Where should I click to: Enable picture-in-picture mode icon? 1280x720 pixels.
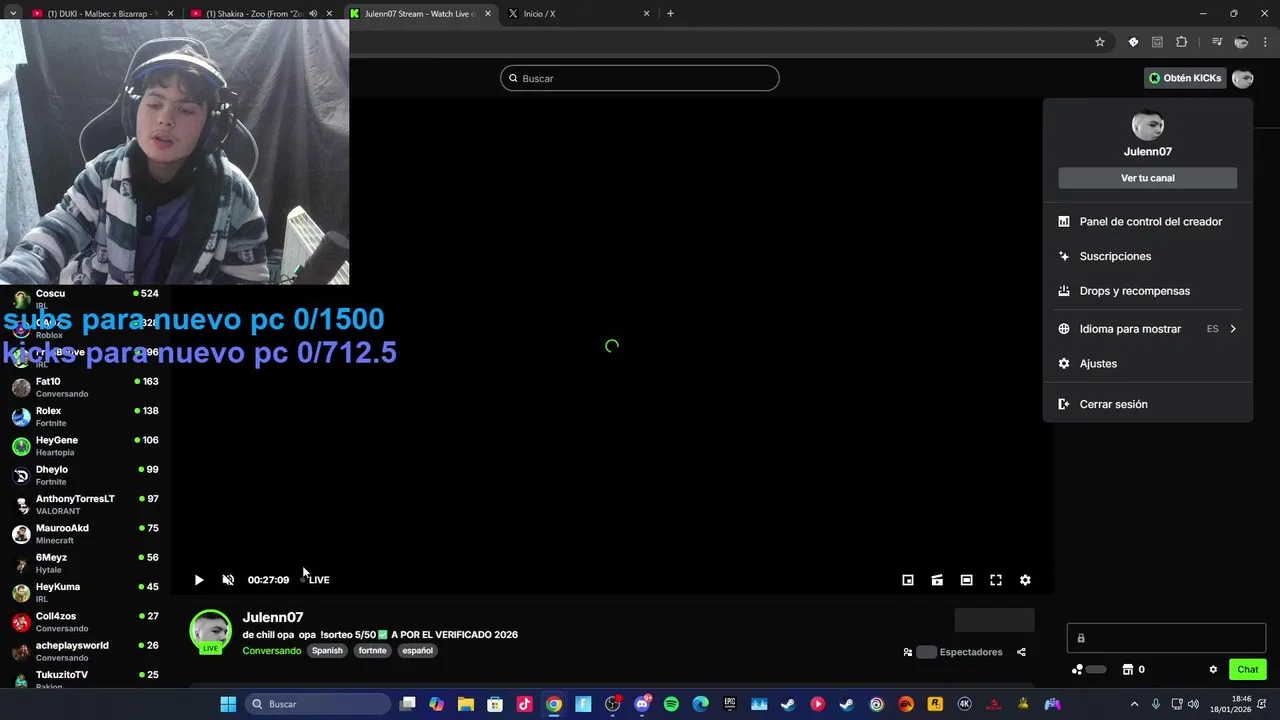[x=908, y=580]
